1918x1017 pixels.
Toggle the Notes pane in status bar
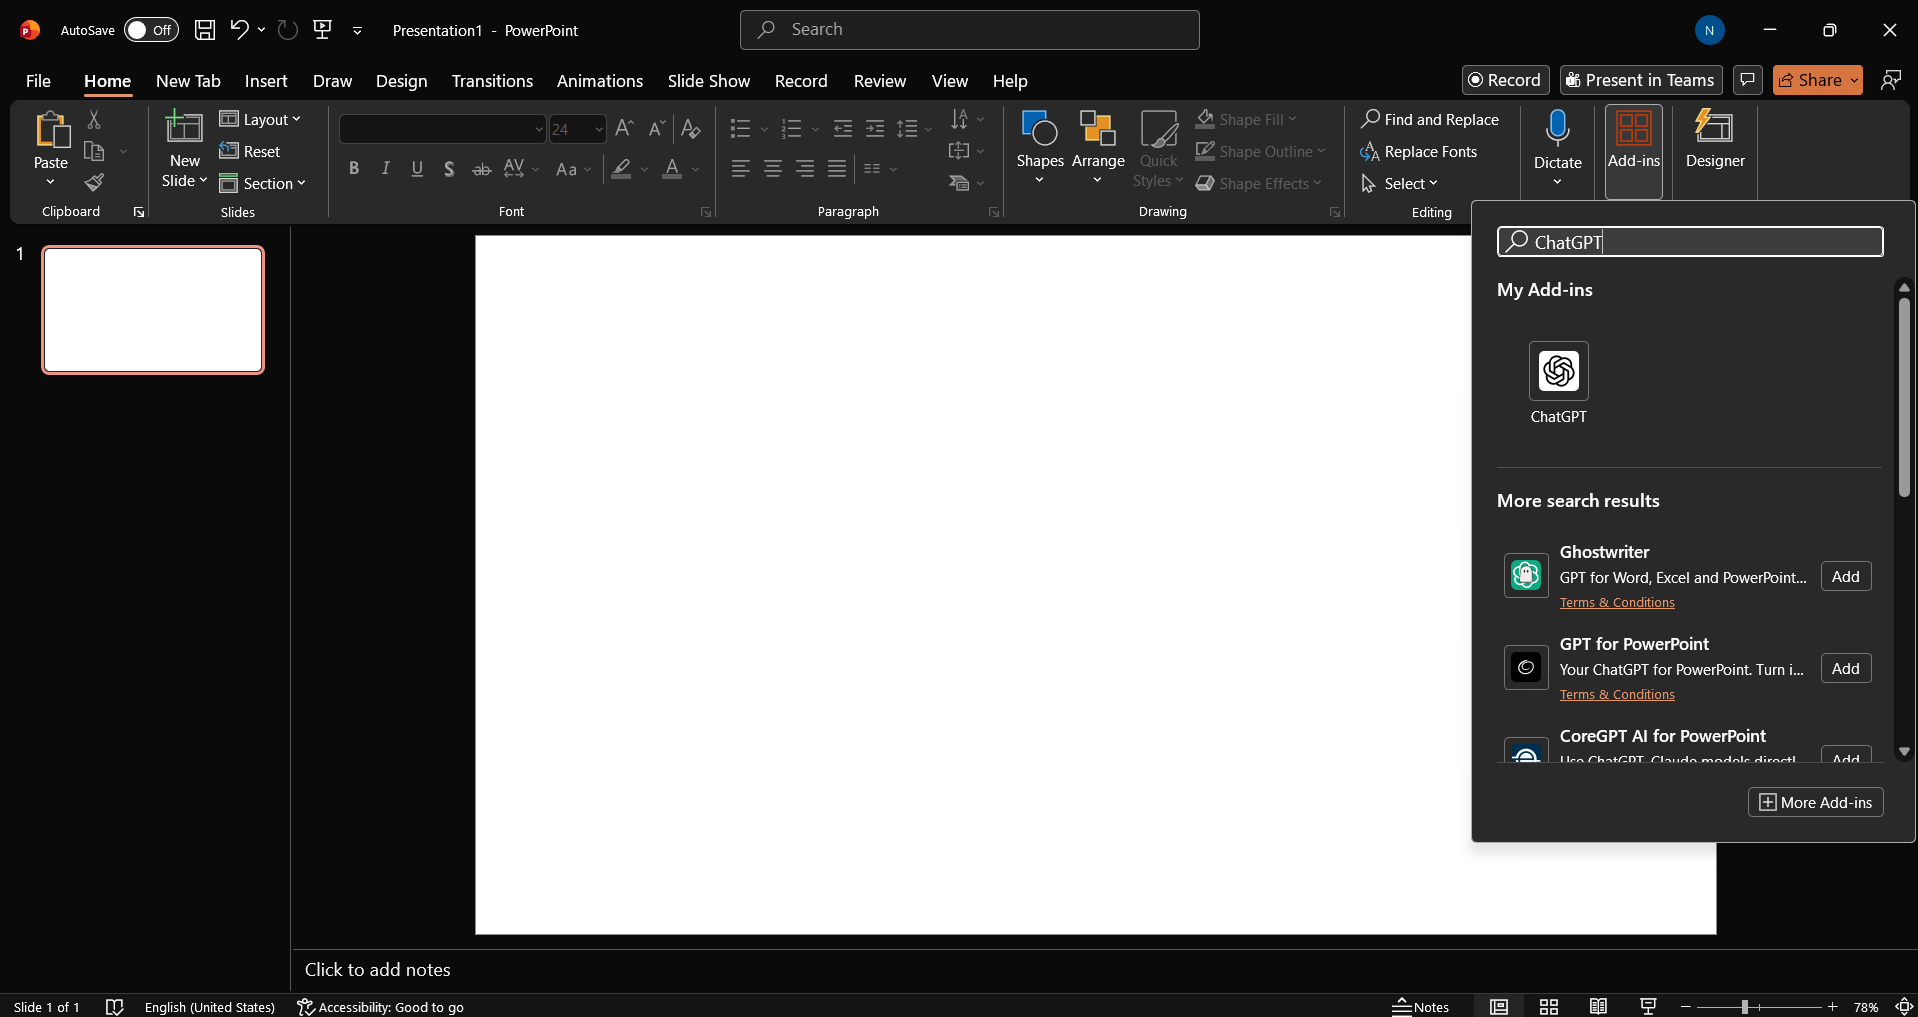click(x=1421, y=1006)
